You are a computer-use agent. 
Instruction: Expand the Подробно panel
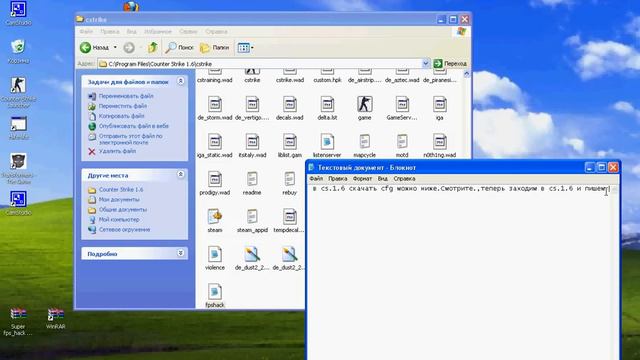click(180, 253)
